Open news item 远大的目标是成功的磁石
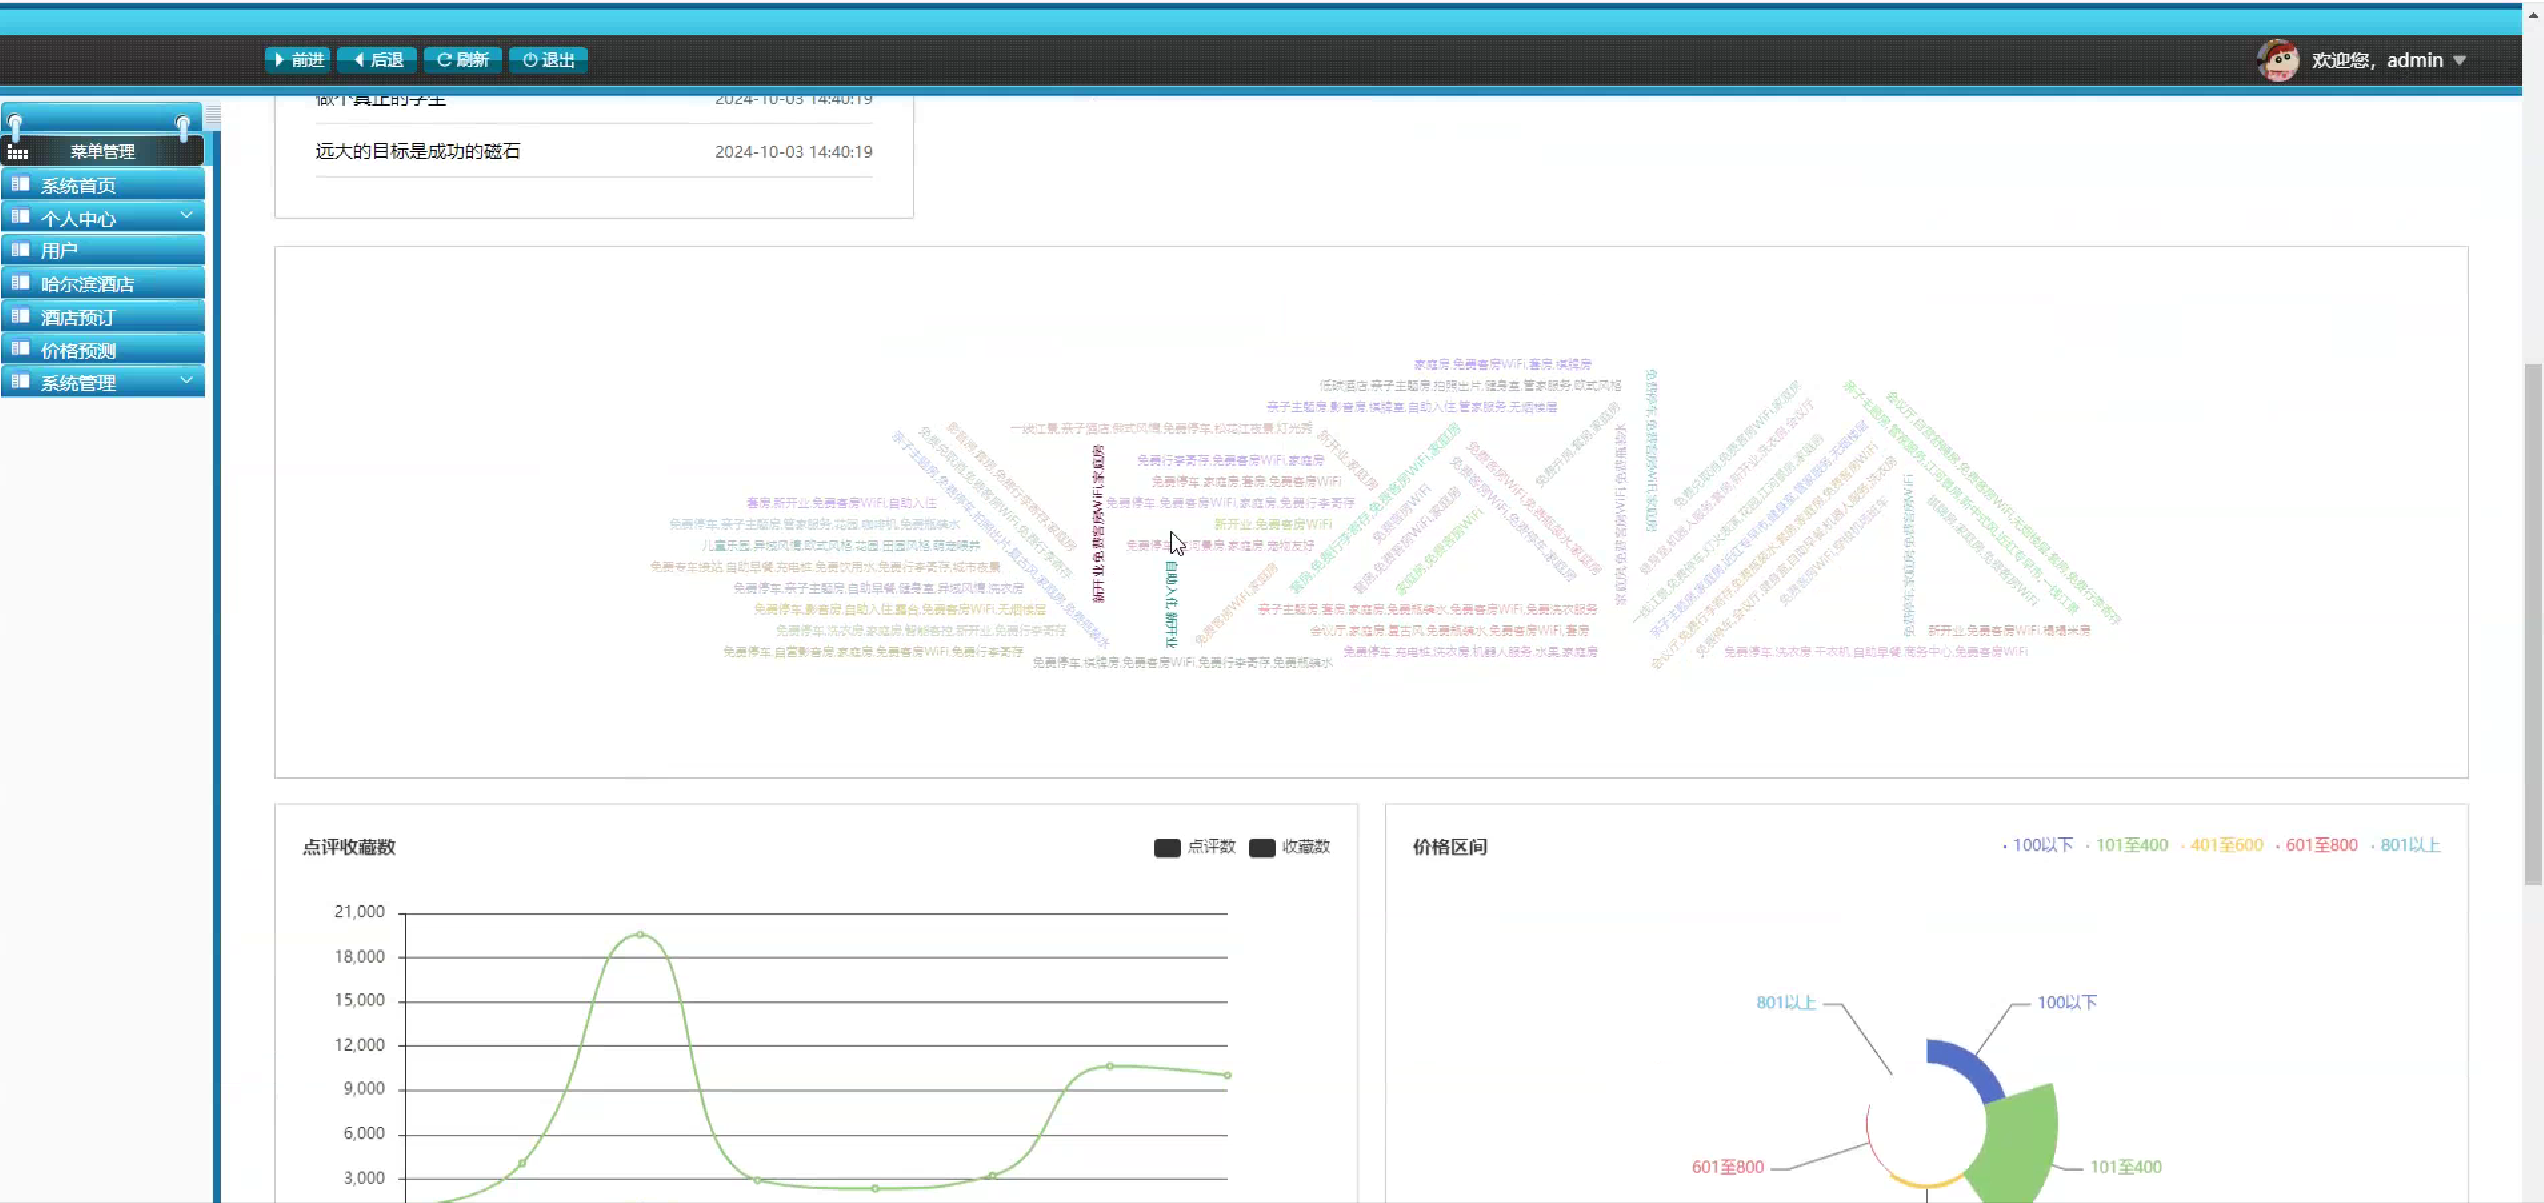The width and height of the screenshot is (2544, 1203). [418, 151]
